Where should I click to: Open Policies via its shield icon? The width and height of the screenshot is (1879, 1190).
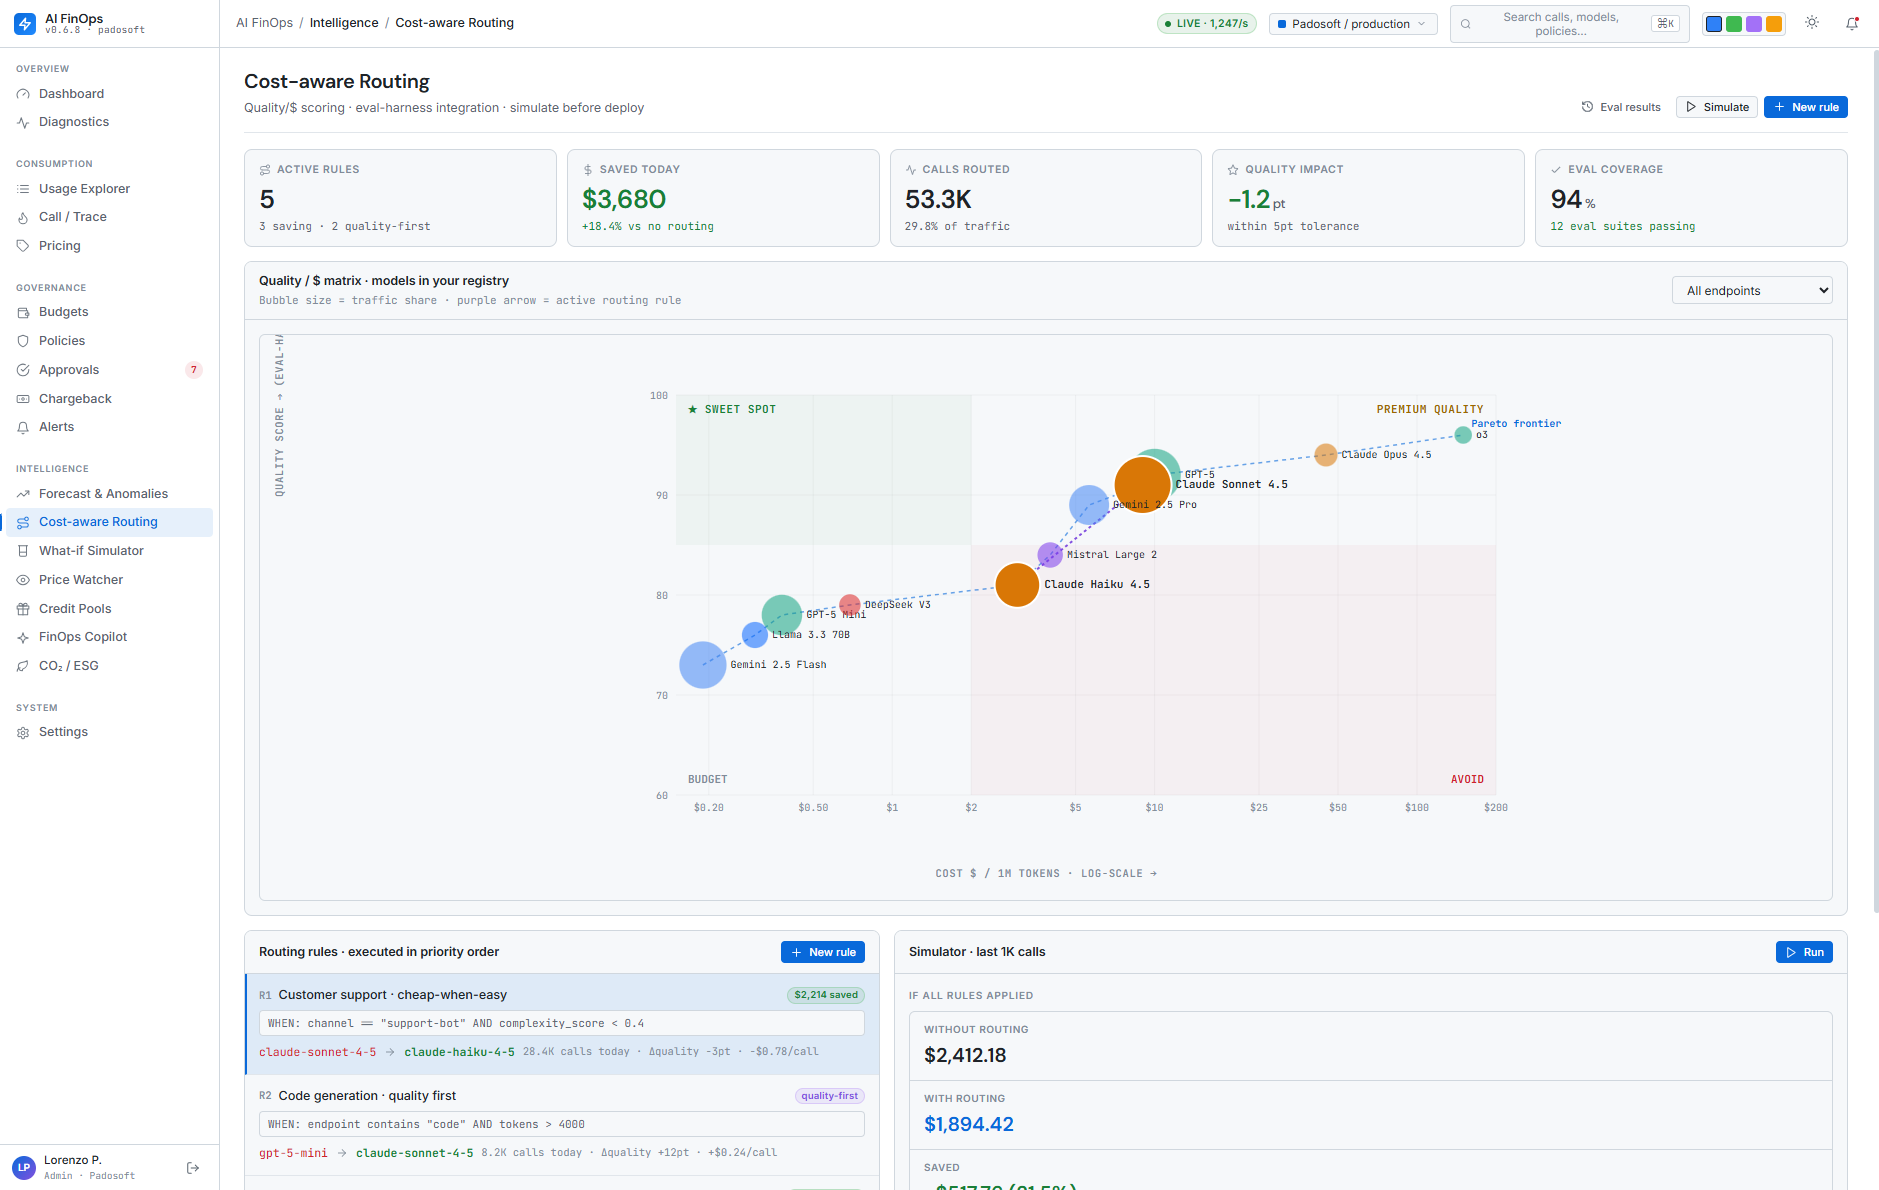click(x=23, y=341)
